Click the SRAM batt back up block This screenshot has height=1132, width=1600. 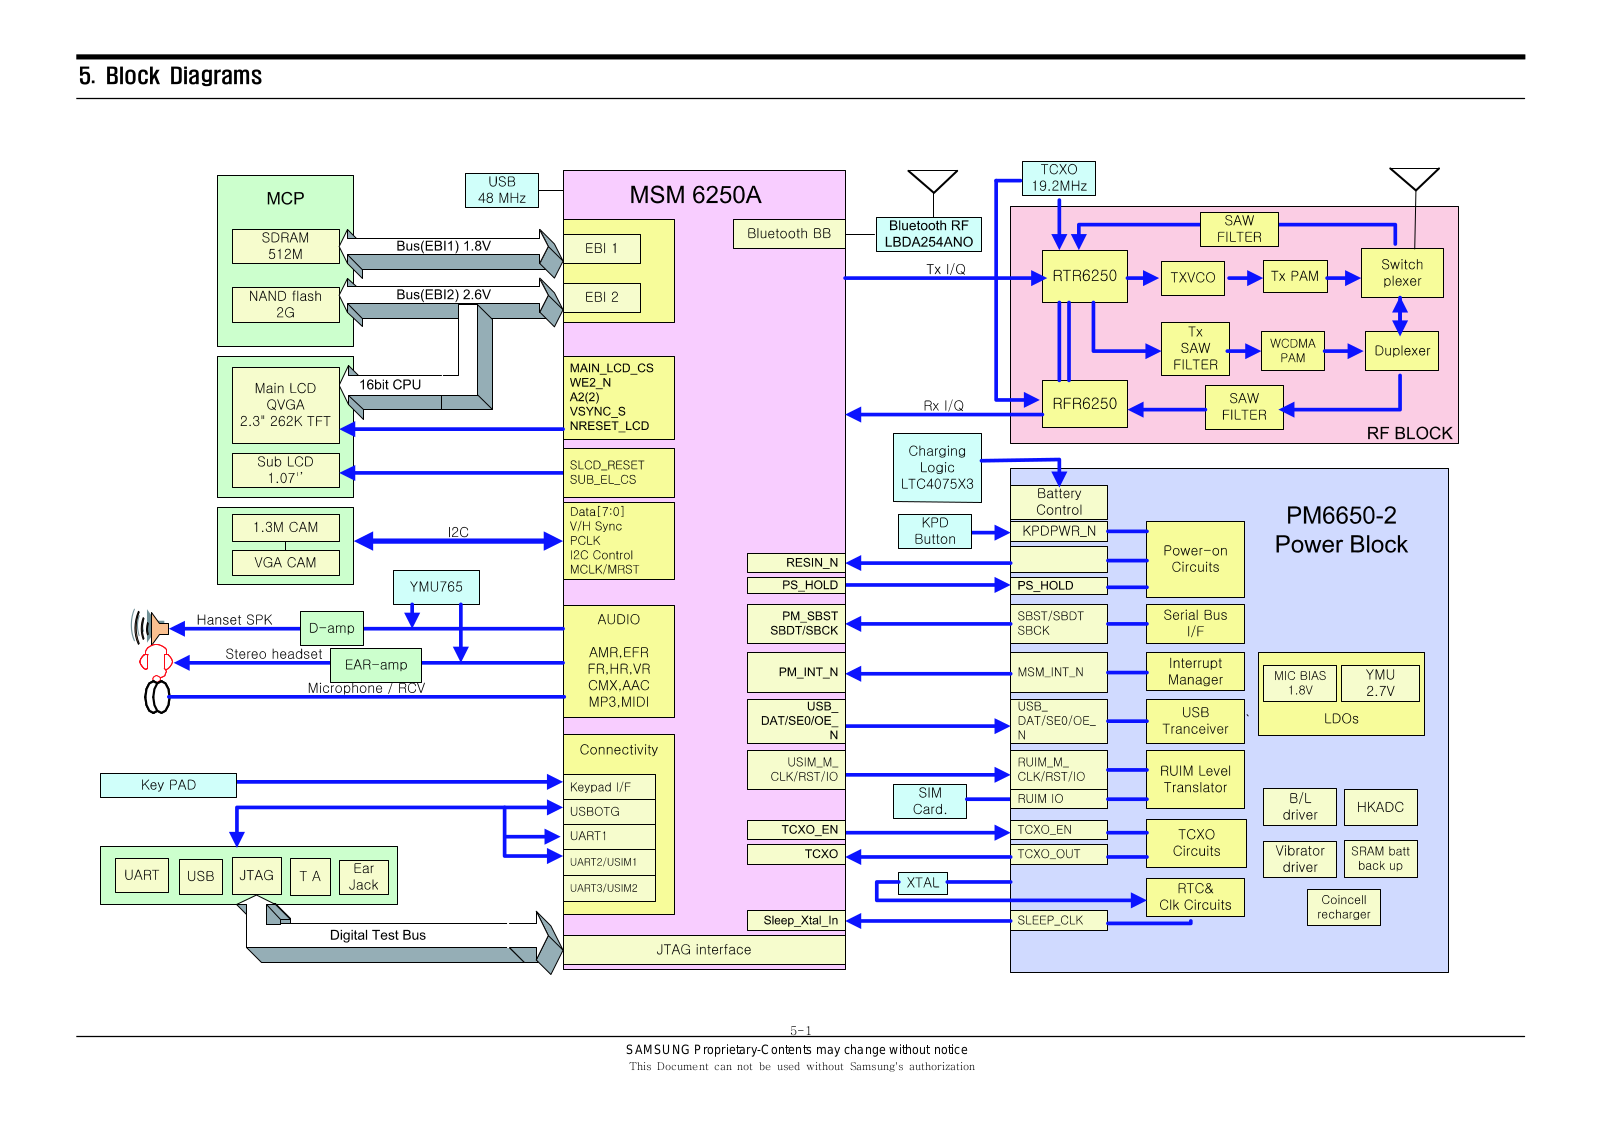1380,859
